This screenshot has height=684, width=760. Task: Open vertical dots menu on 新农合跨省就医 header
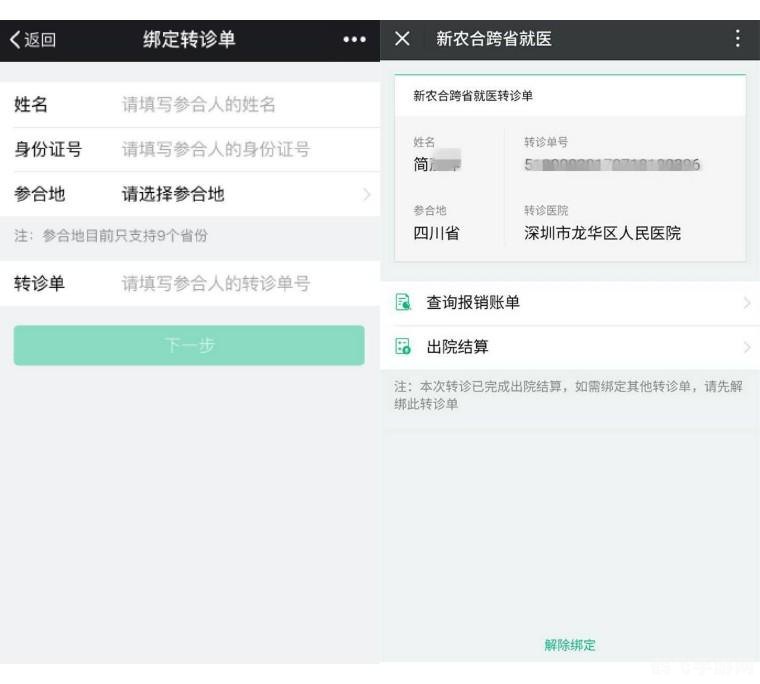pos(737,38)
